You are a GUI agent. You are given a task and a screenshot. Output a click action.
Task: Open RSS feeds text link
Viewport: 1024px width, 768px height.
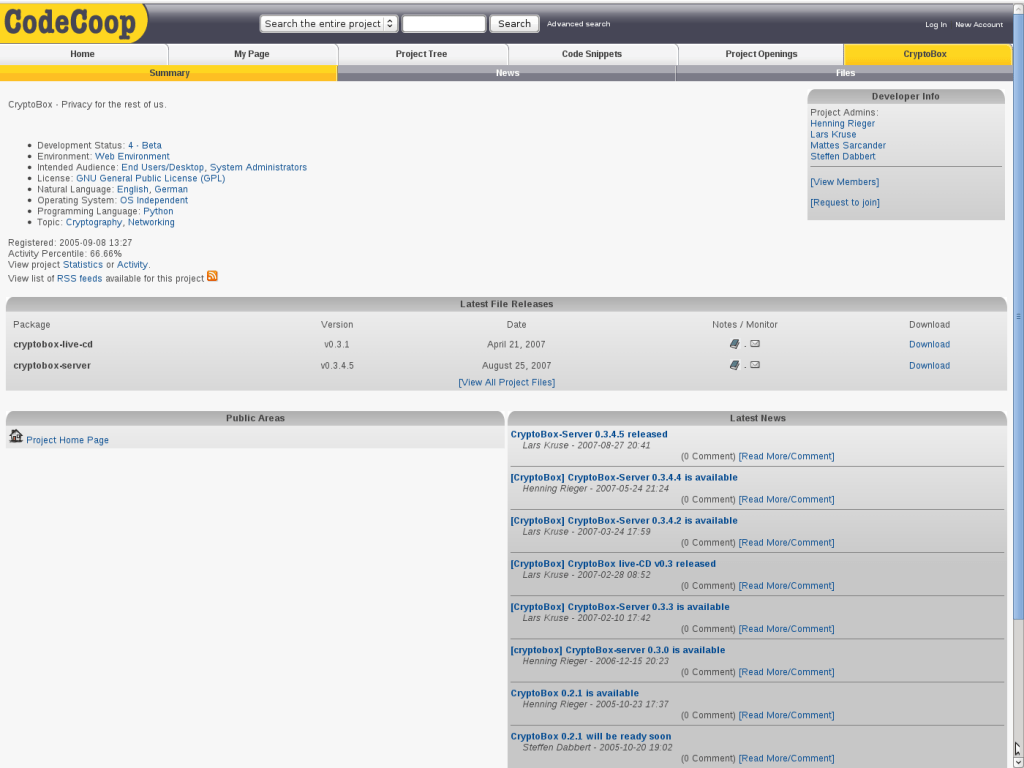pos(80,278)
